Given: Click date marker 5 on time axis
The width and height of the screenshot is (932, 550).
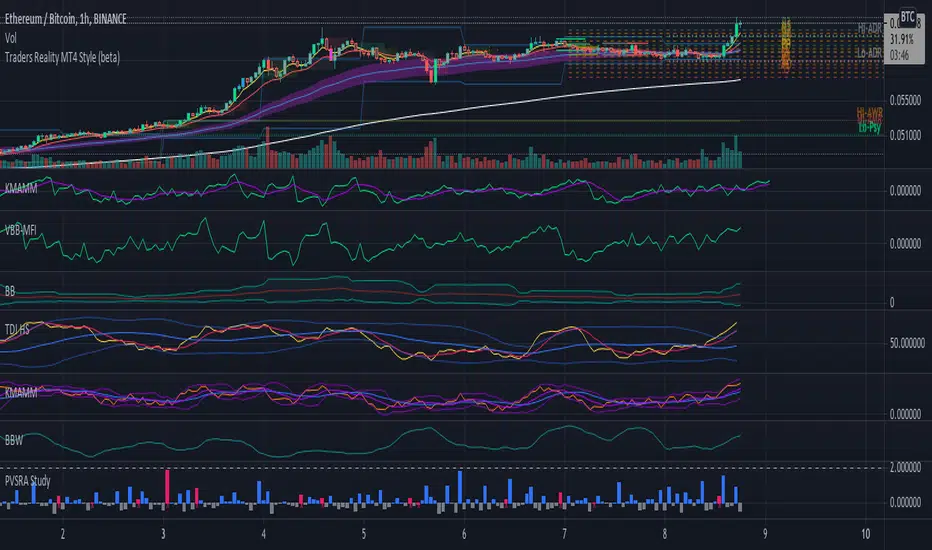Looking at the screenshot, I should click(x=364, y=534).
